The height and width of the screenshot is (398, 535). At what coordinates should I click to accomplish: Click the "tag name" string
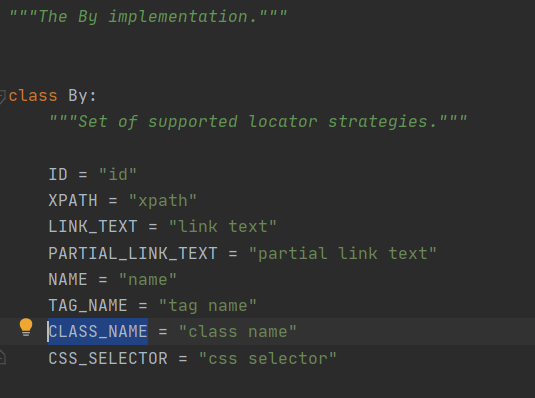pyautogui.click(x=208, y=305)
